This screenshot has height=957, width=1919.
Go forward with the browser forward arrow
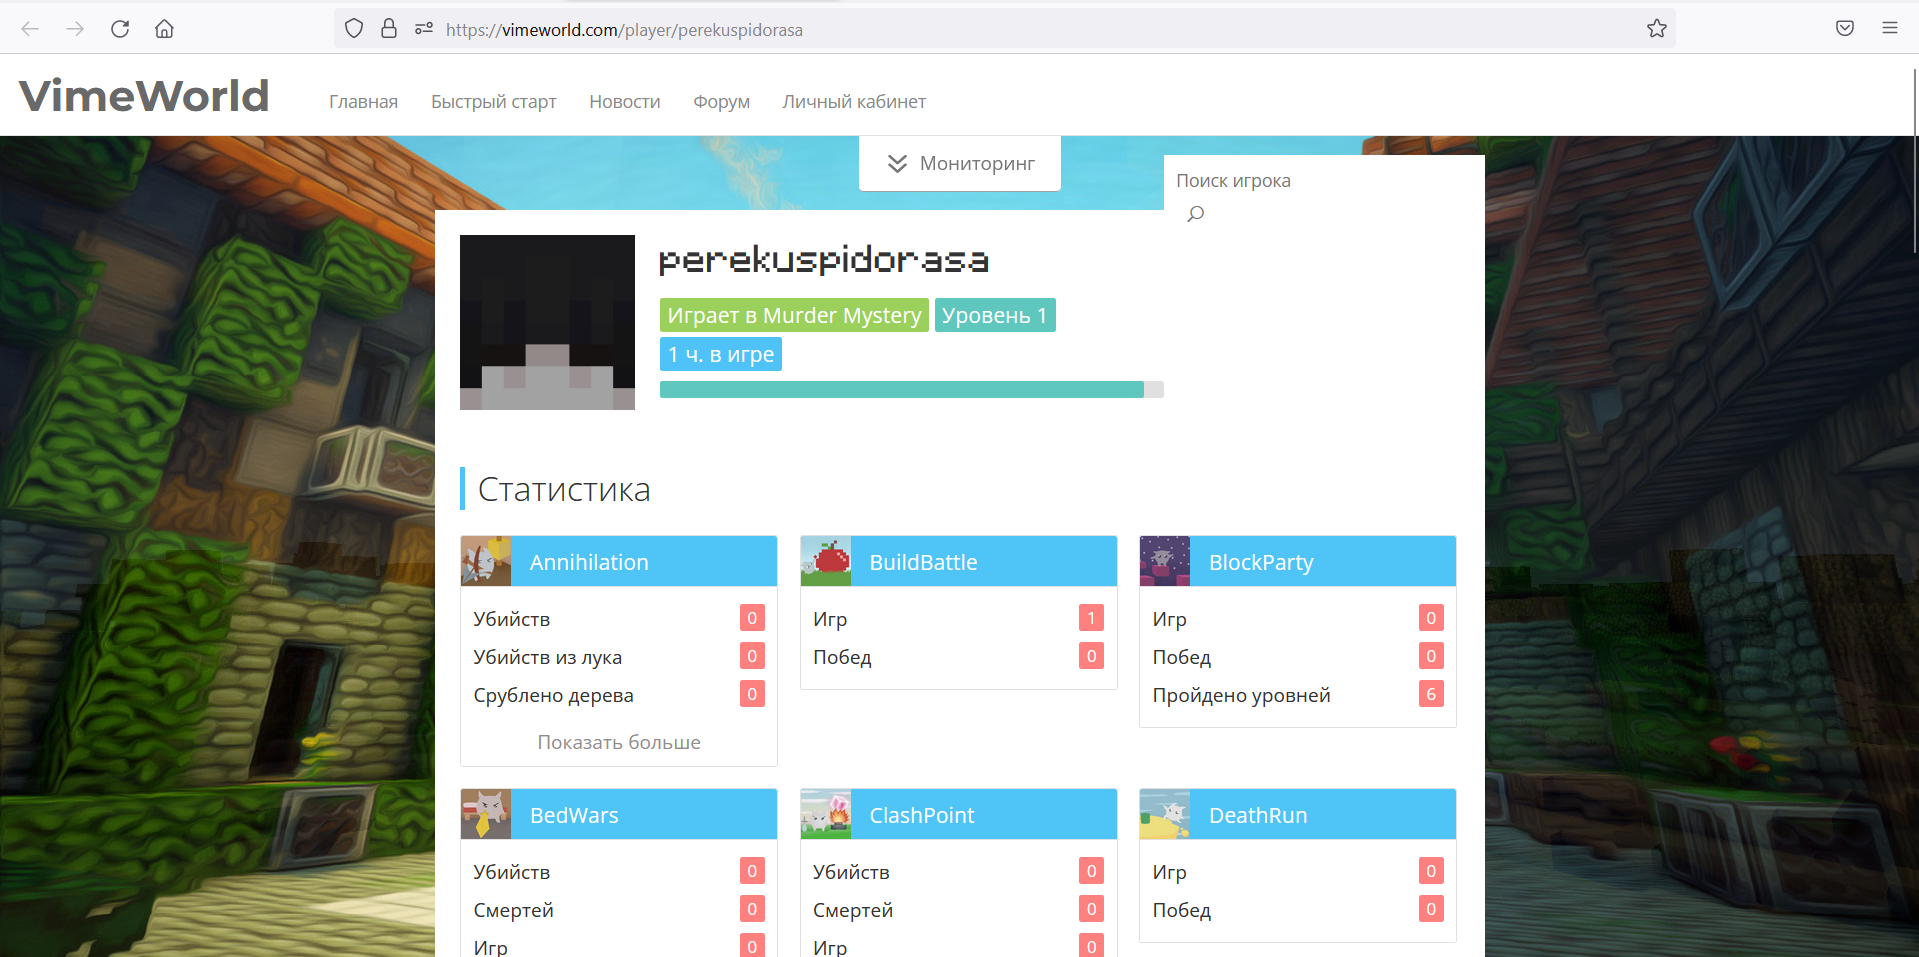click(x=75, y=29)
